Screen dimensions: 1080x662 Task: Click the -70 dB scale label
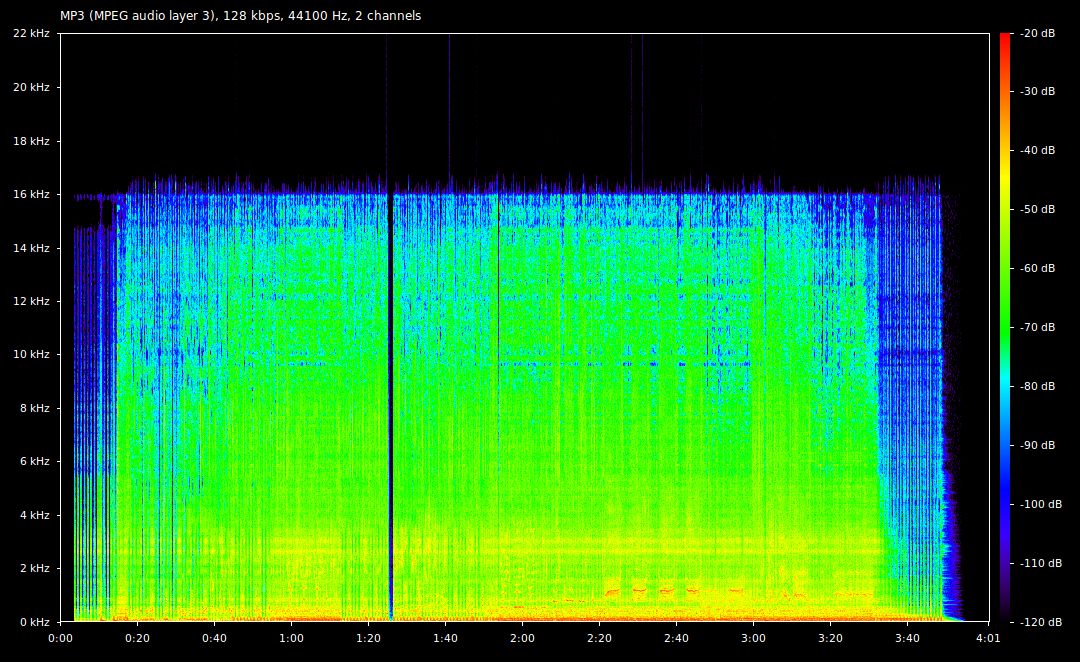(1037, 327)
